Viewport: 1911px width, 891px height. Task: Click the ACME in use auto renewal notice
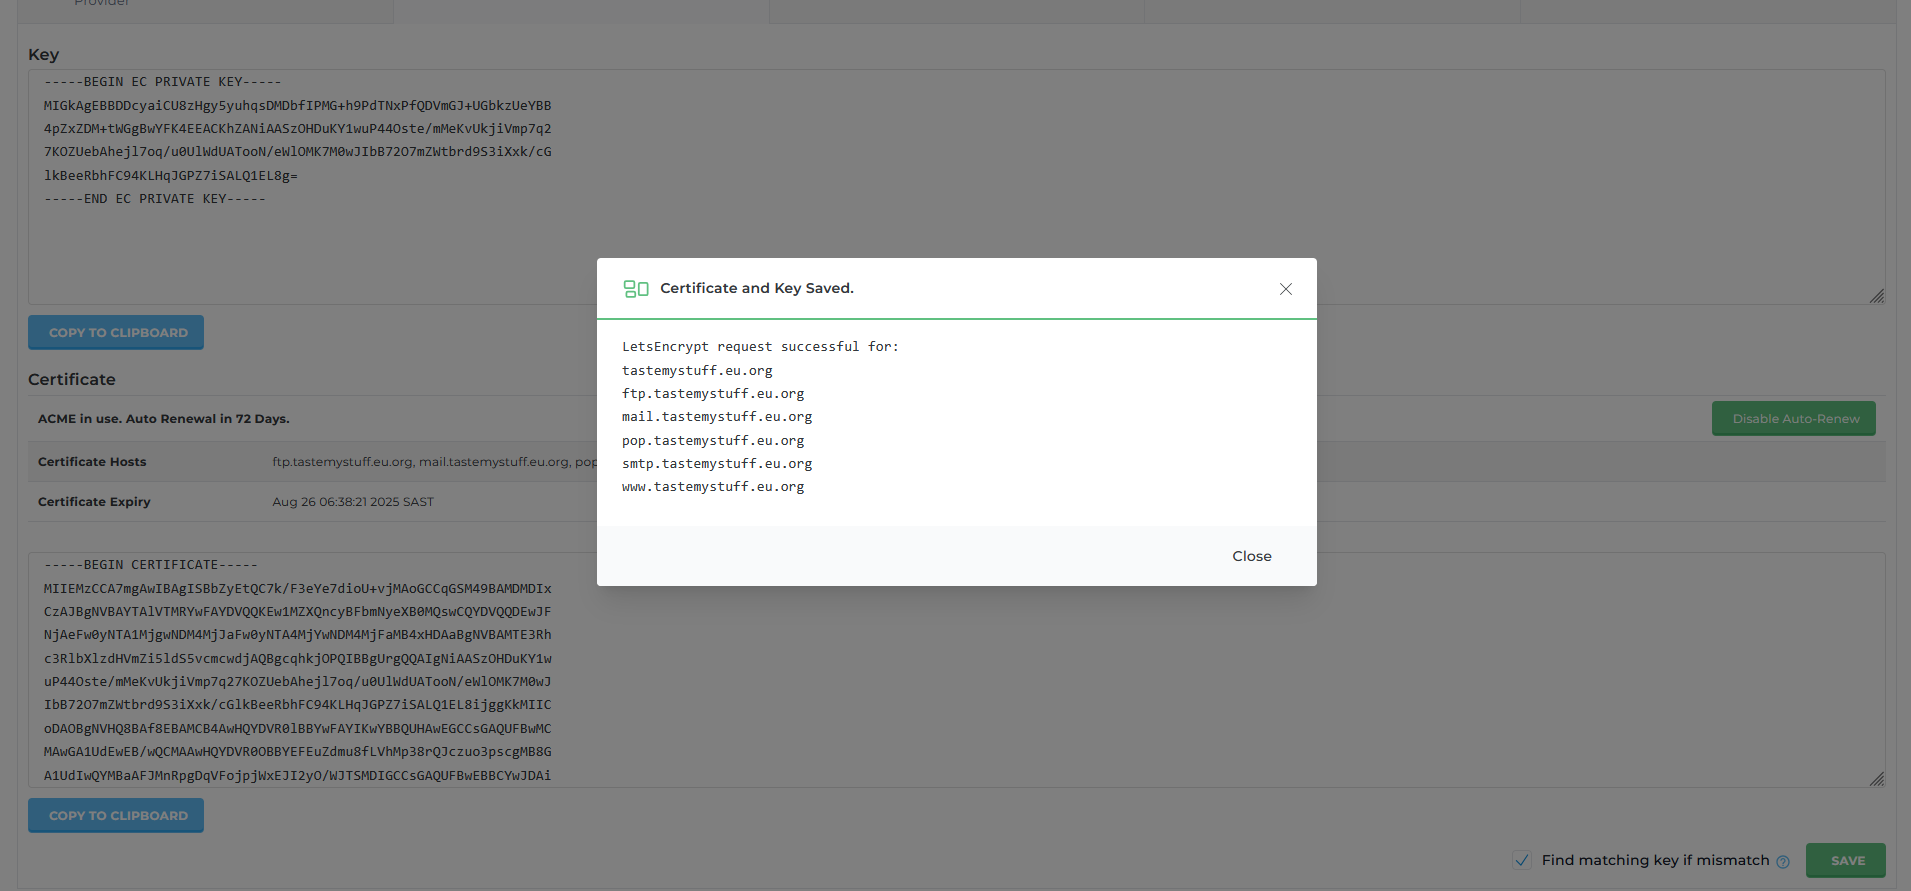pyautogui.click(x=164, y=419)
